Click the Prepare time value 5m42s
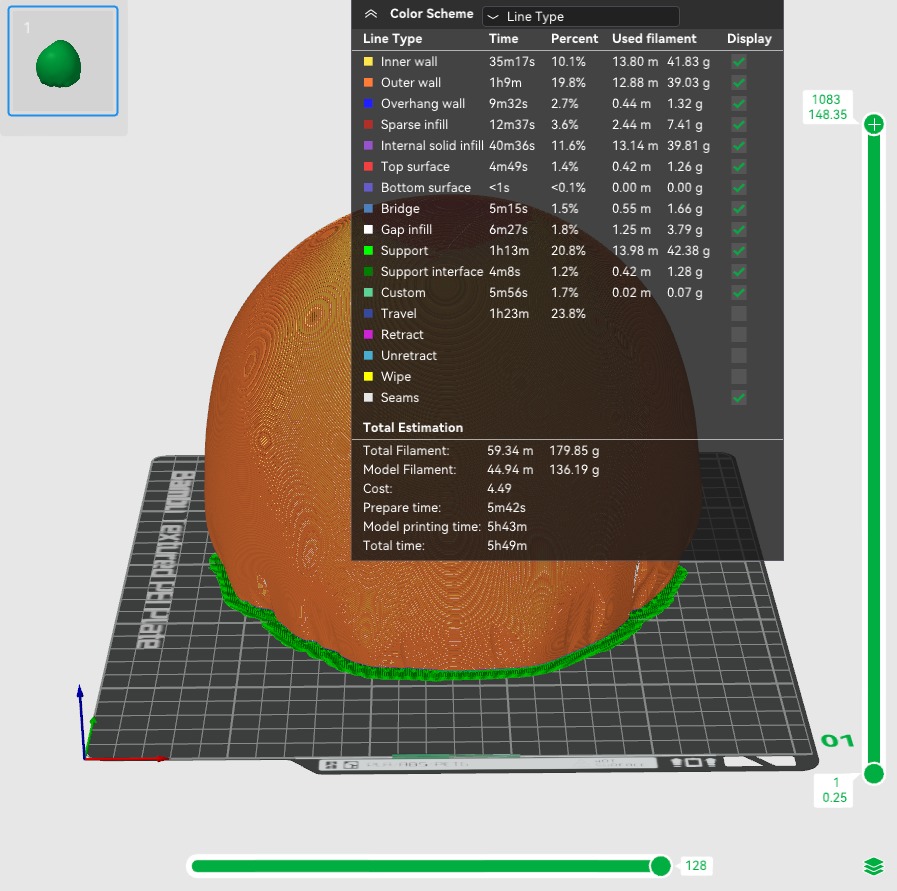 (x=506, y=508)
